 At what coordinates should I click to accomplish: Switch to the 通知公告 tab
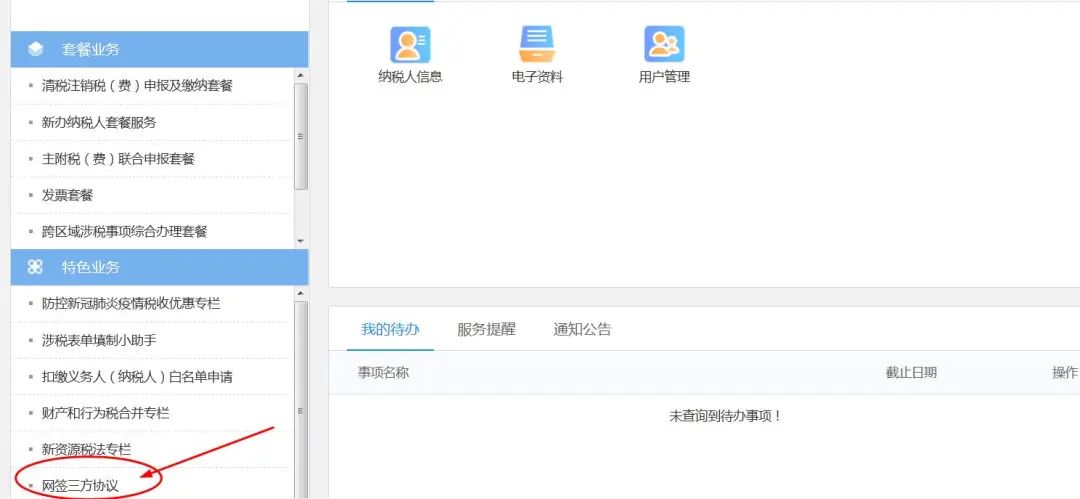coord(582,329)
